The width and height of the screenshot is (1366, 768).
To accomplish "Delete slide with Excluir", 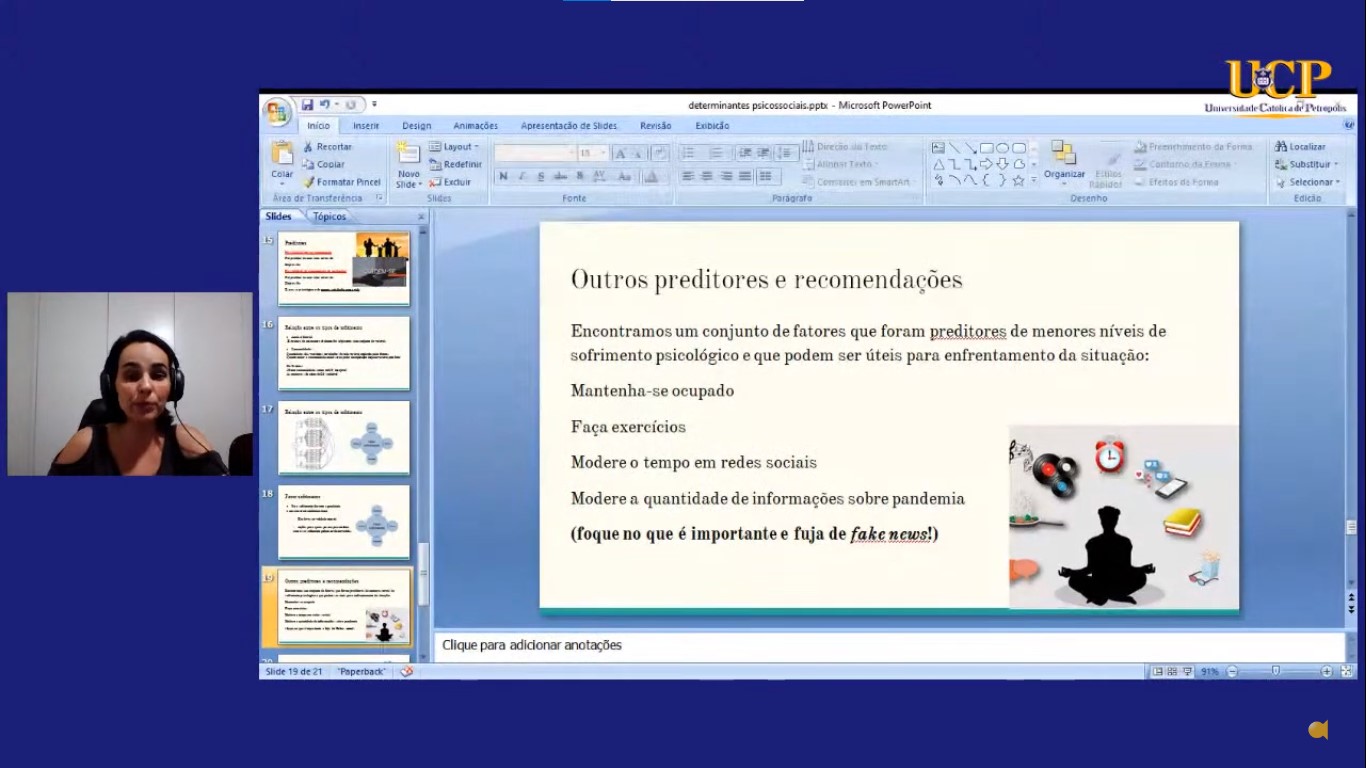I will pyautogui.click(x=450, y=182).
